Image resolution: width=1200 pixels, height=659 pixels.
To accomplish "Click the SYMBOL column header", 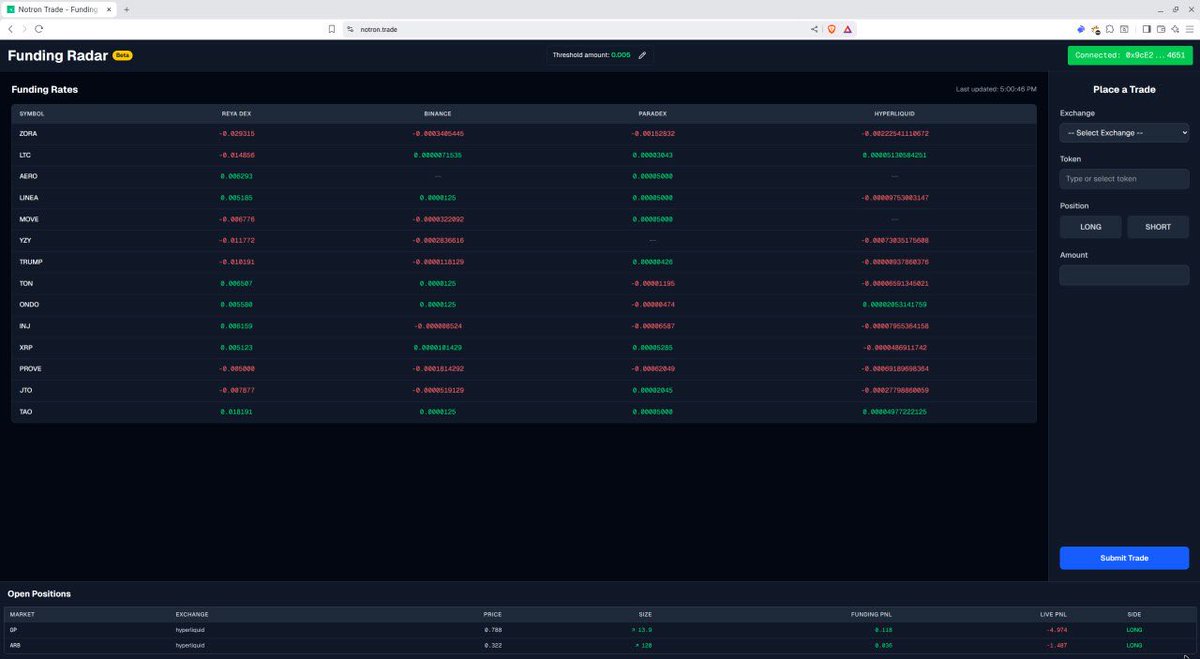I will click(32, 114).
